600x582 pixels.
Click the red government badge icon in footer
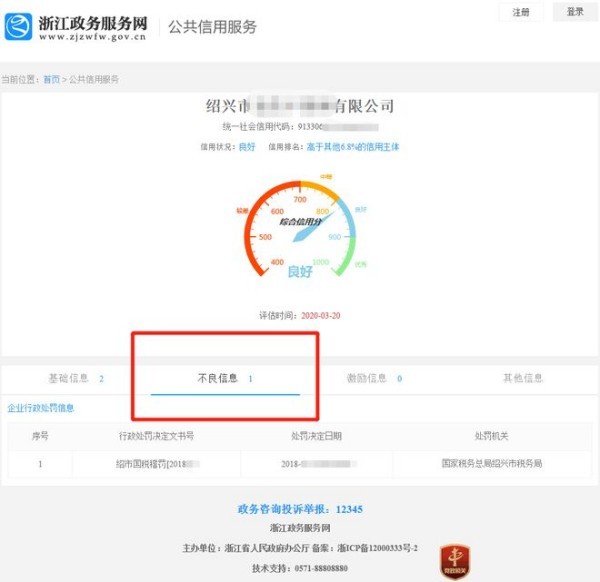[455, 559]
